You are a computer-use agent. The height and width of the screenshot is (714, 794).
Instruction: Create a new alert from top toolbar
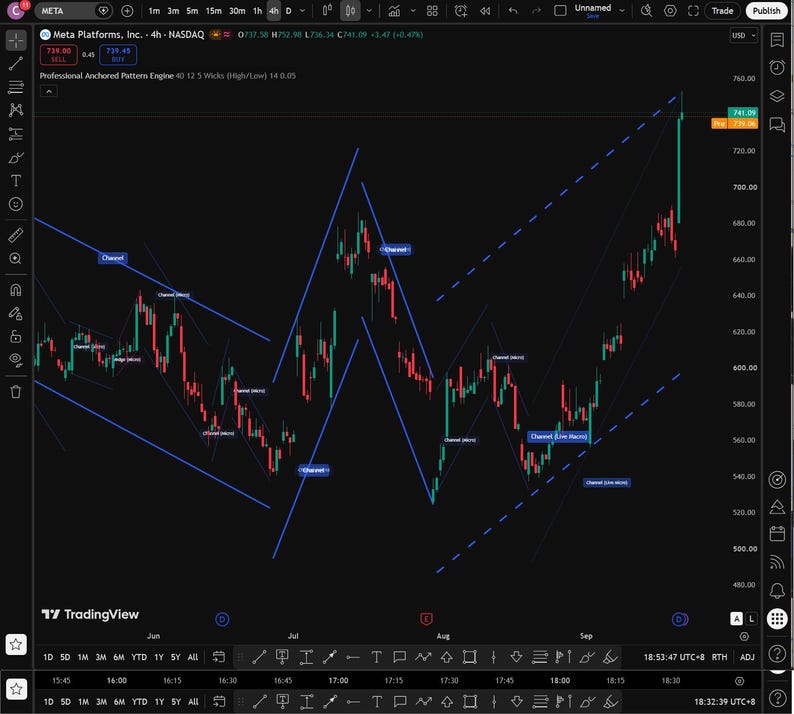[460, 11]
